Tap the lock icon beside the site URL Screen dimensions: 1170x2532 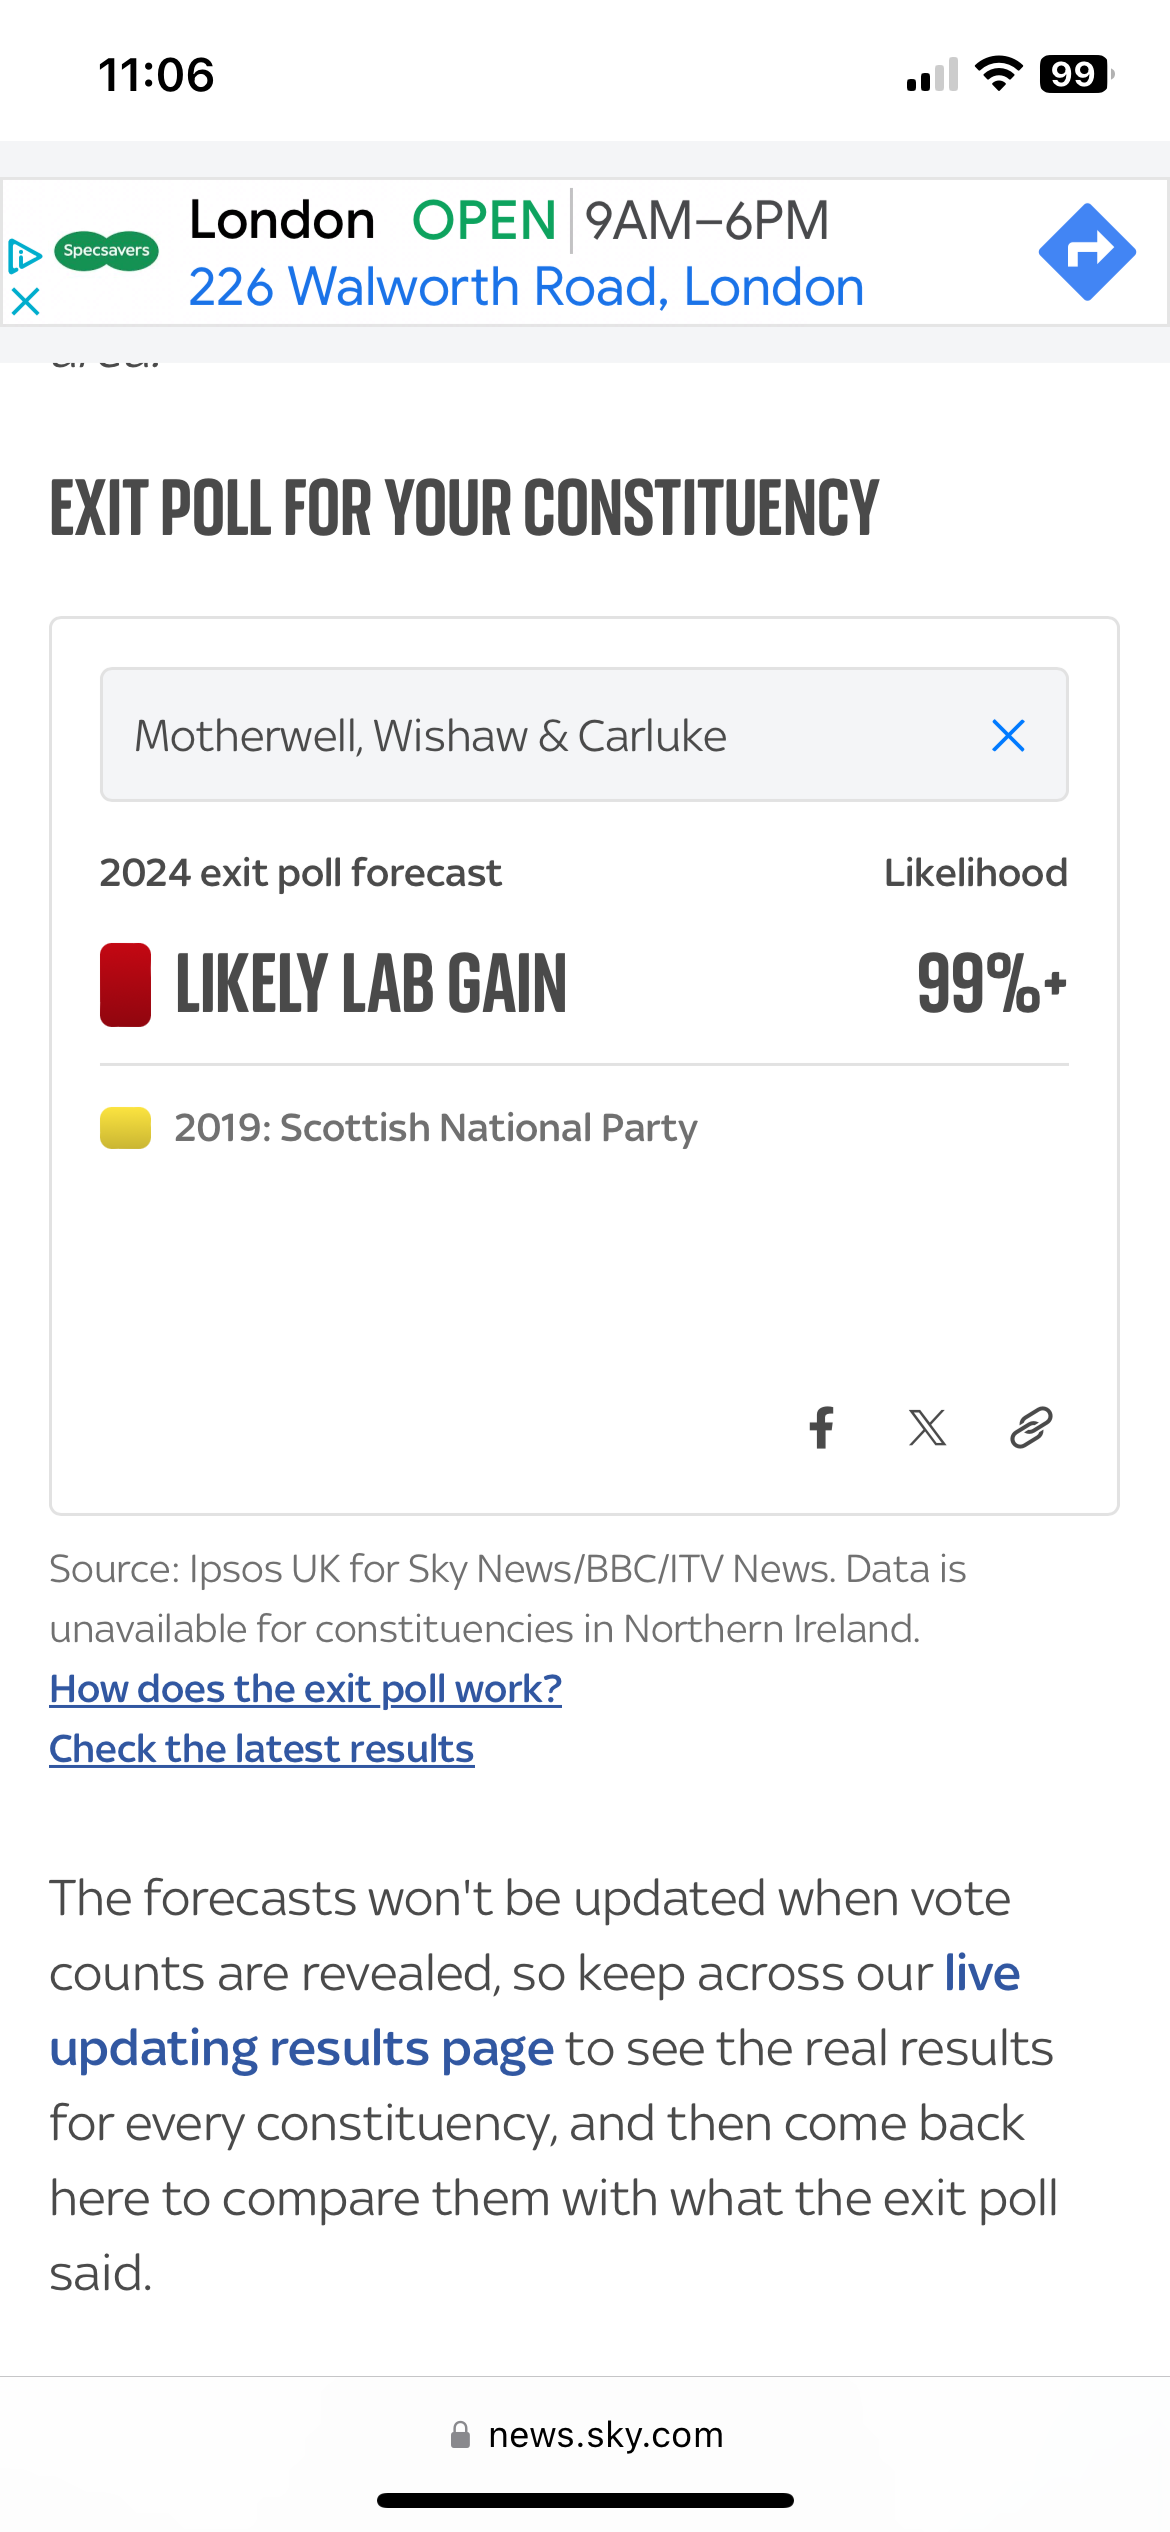460,2434
